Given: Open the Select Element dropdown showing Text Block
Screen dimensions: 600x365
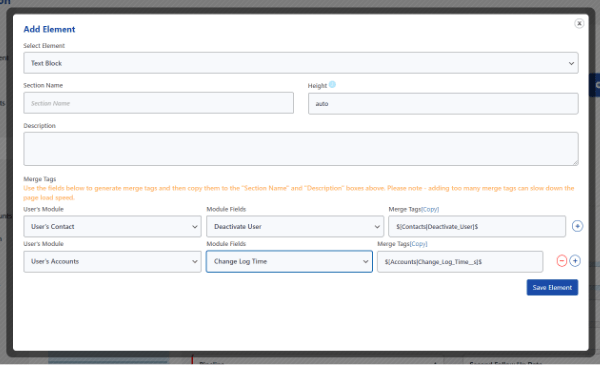Looking at the screenshot, I should coord(301,63).
